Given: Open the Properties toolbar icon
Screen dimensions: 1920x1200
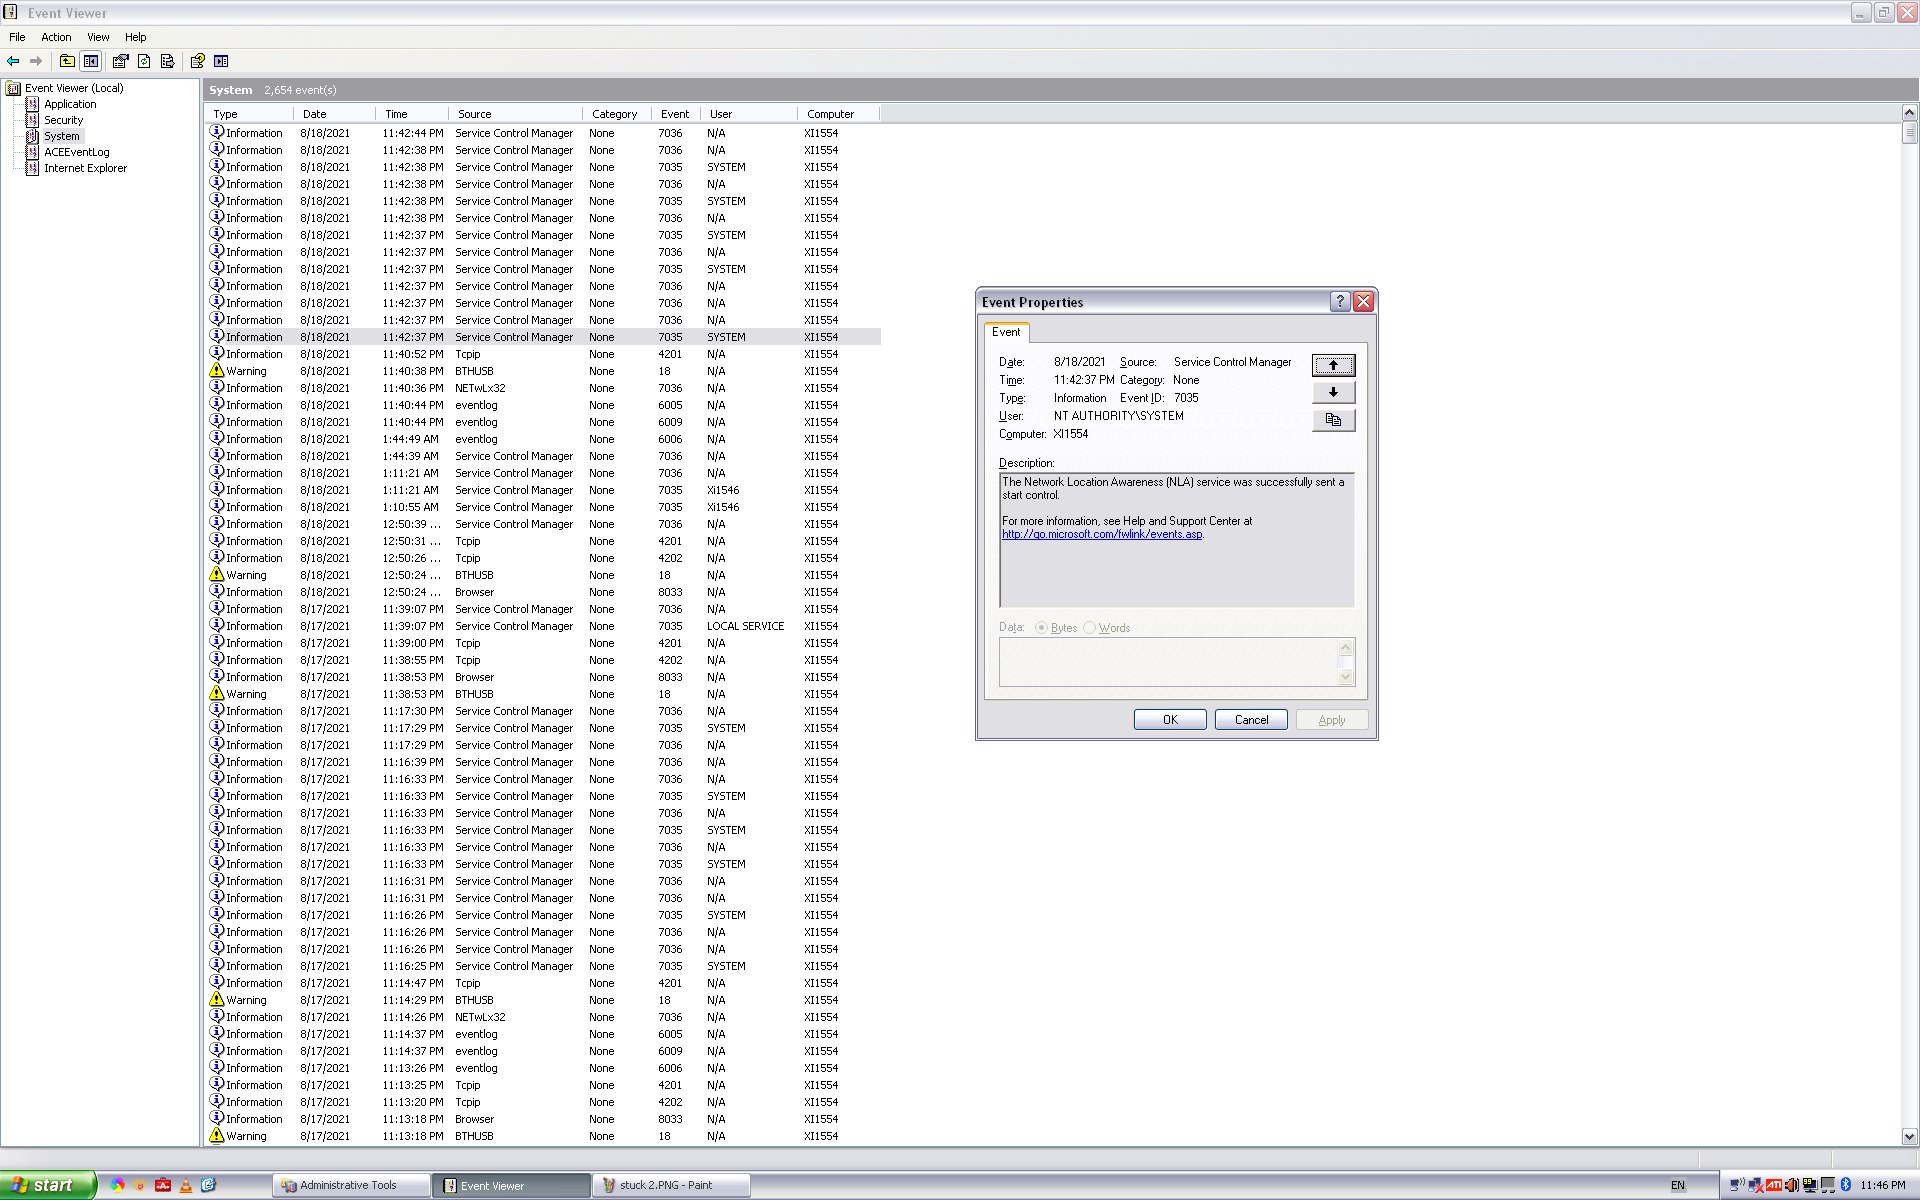Looking at the screenshot, I should 121,61.
